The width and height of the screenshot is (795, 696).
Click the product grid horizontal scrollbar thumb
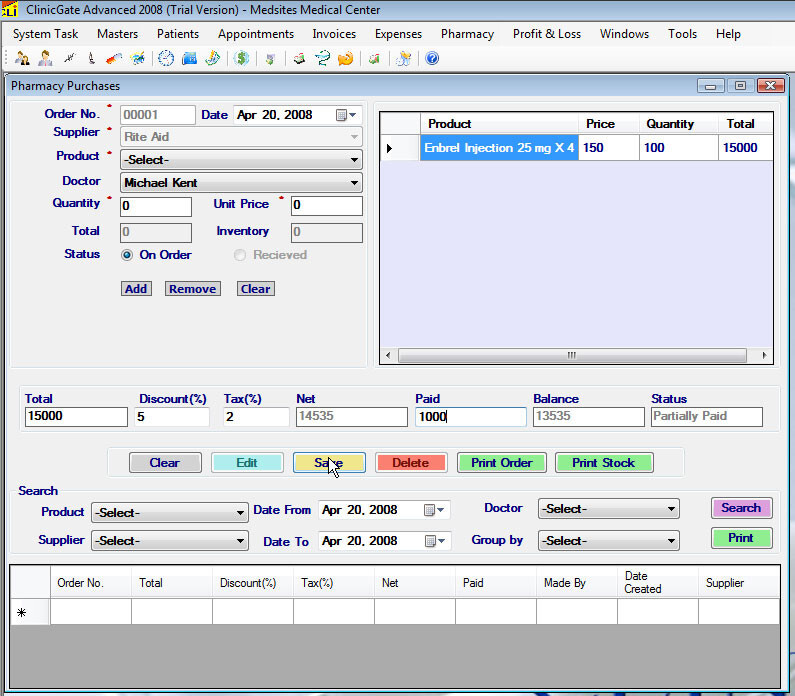click(572, 355)
